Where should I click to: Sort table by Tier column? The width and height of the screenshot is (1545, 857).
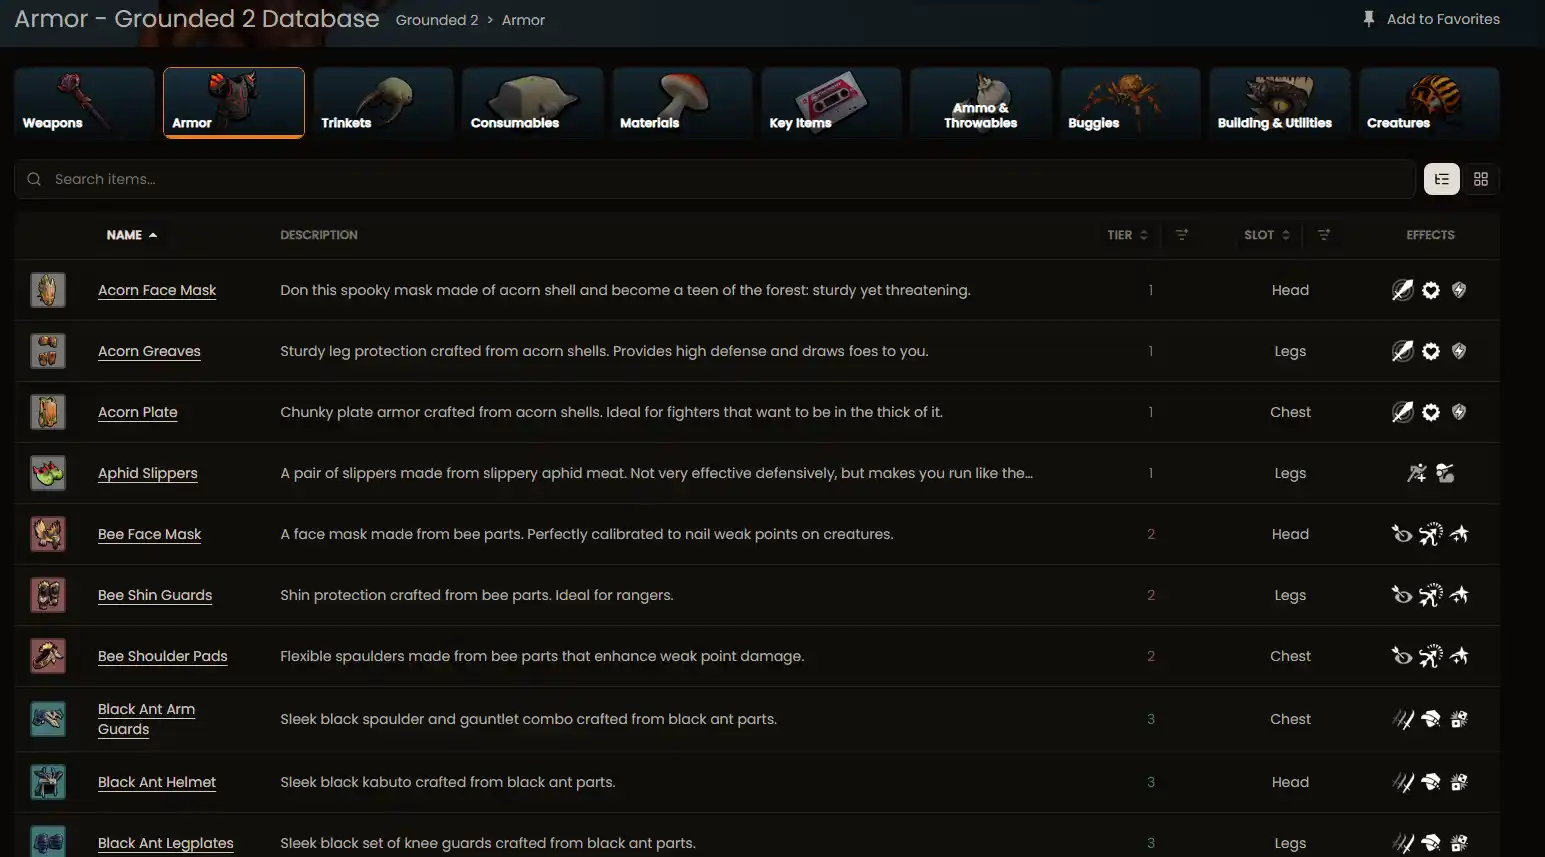[x=1127, y=235]
